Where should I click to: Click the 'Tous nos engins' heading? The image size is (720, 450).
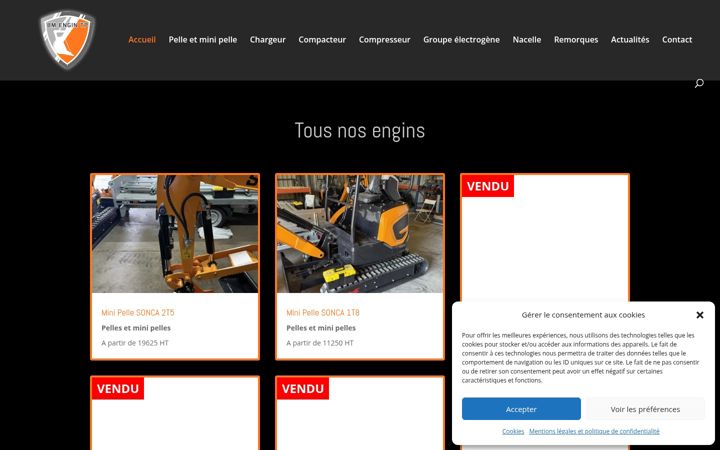pos(360,131)
